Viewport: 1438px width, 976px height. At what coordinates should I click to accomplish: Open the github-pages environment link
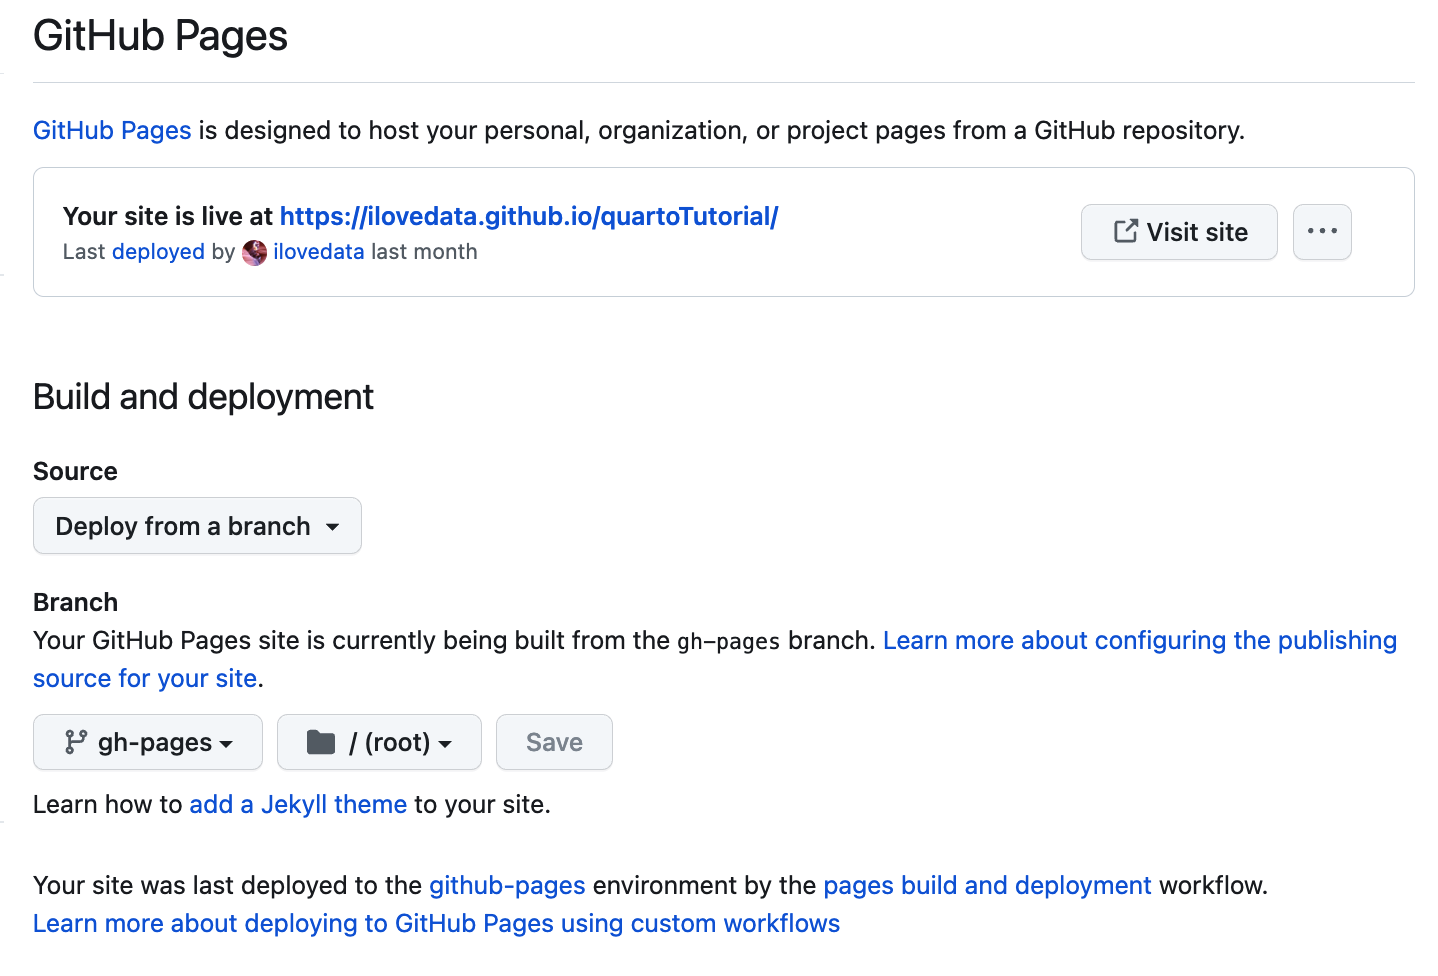pyautogui.click(x=507, y=886)
